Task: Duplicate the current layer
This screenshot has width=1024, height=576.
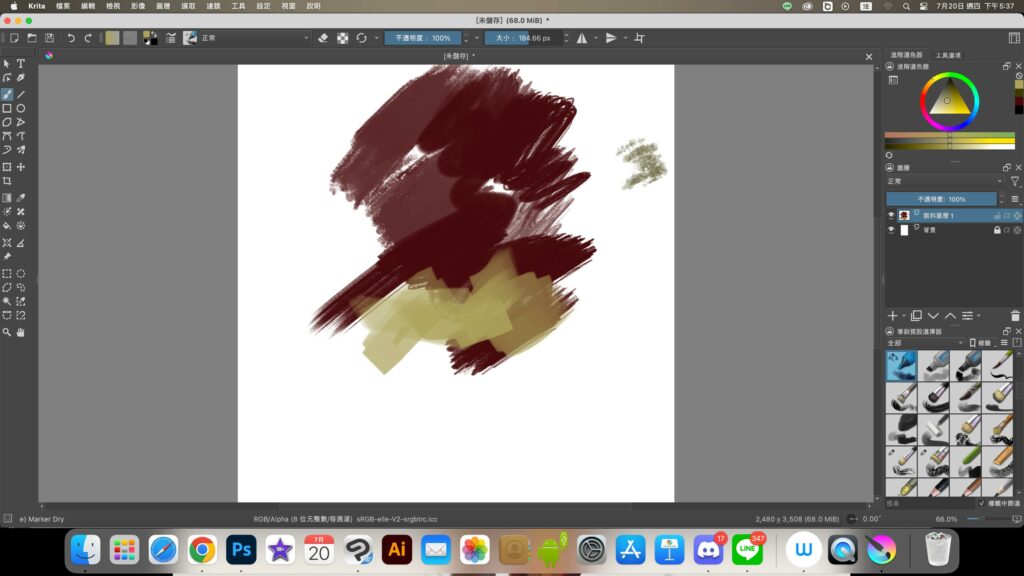Action: tap(916, 316)
